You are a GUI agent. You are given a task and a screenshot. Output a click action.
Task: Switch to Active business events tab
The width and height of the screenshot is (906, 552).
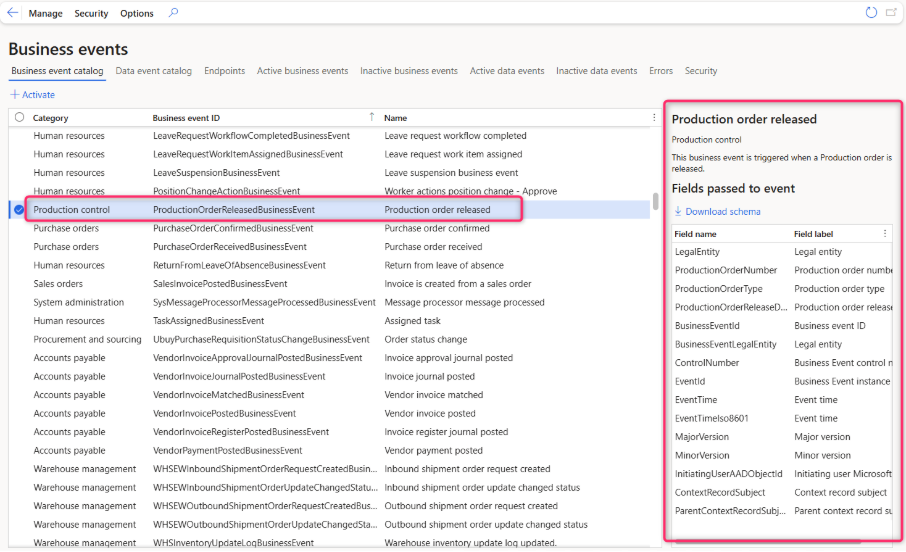[x=302, y=71]
